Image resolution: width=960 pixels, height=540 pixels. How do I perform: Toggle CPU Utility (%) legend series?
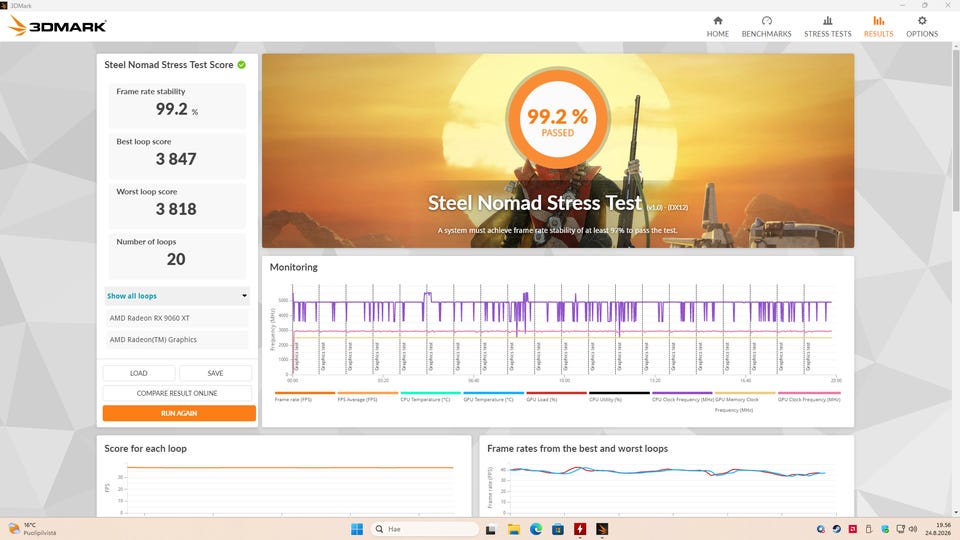pyautogui.click(x=619, y=397)
